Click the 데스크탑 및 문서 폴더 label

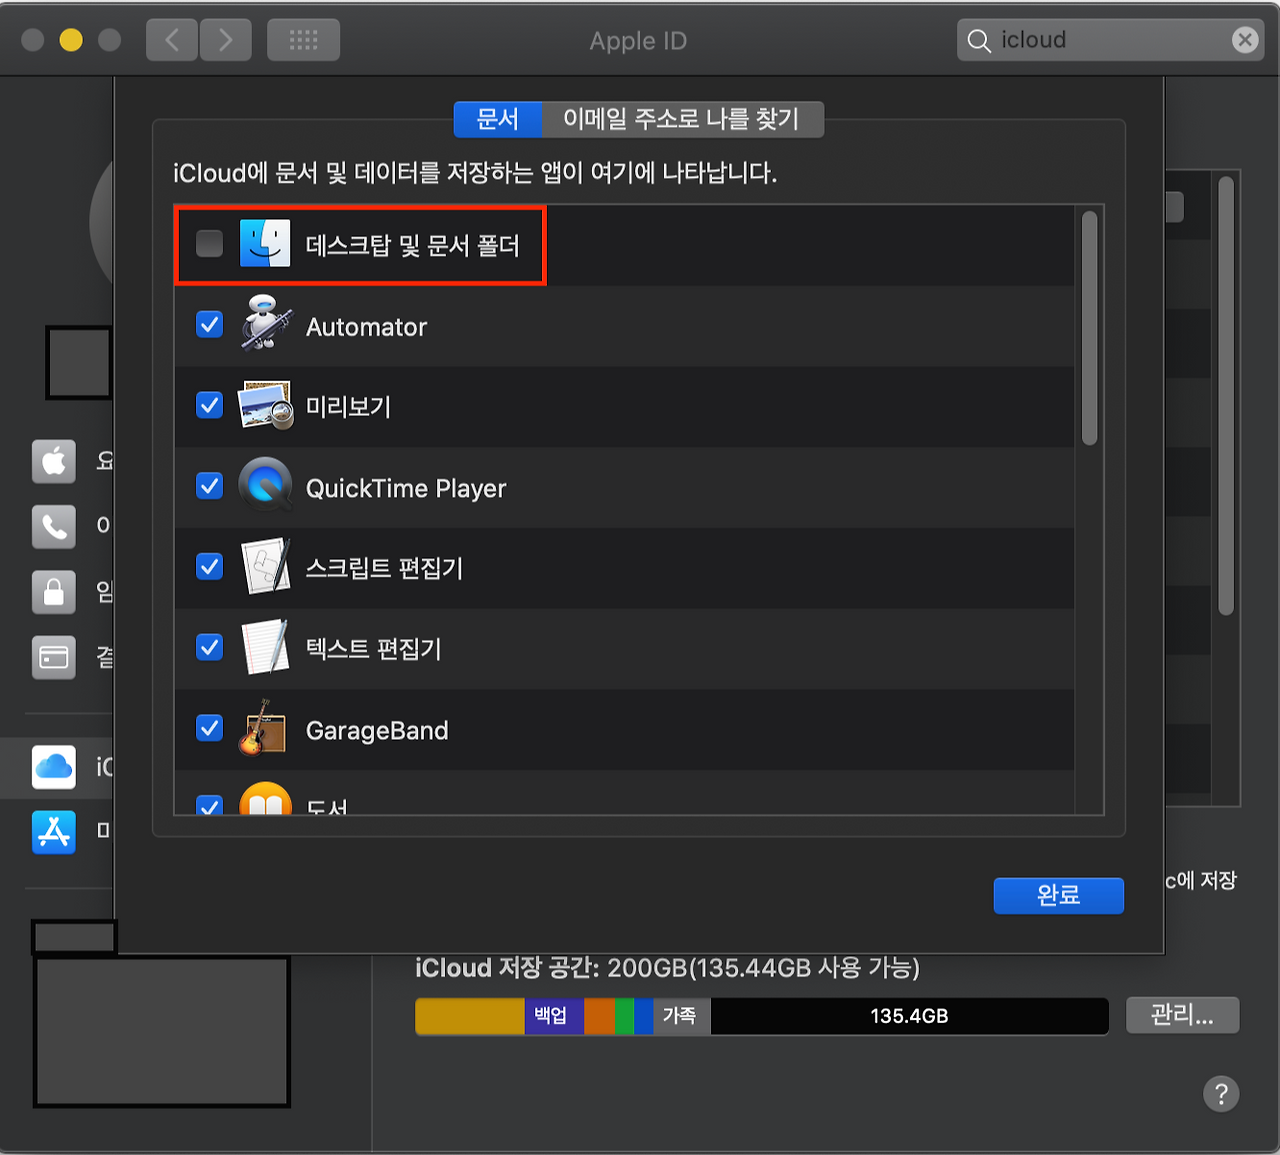coord(412,246)
